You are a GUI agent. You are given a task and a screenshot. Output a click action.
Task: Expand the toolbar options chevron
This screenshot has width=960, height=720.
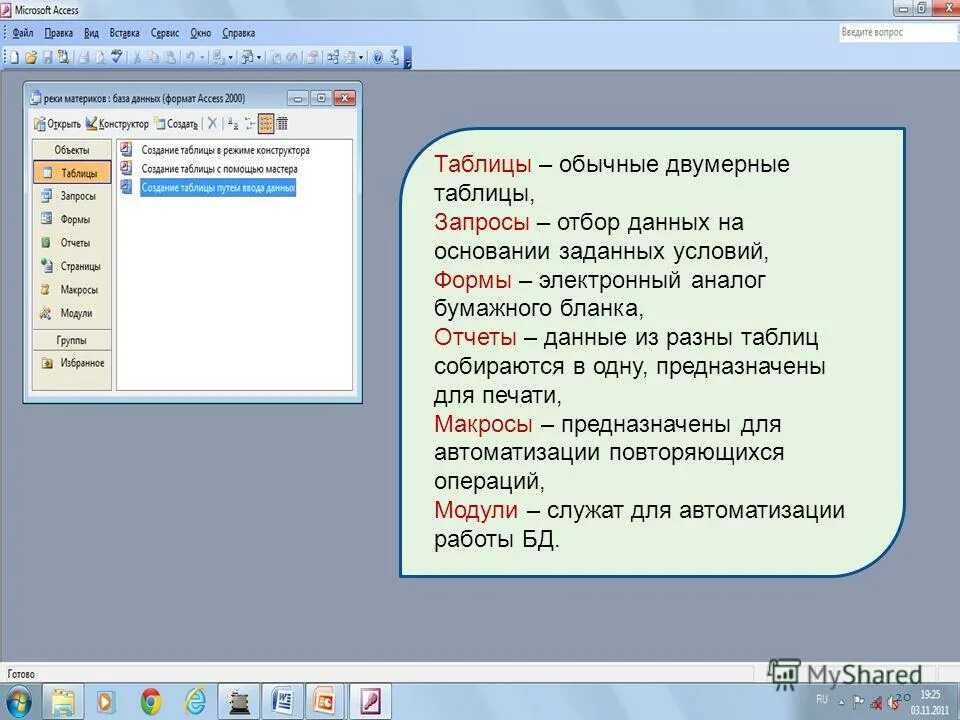pyautogui.click(x=408, y=58)
